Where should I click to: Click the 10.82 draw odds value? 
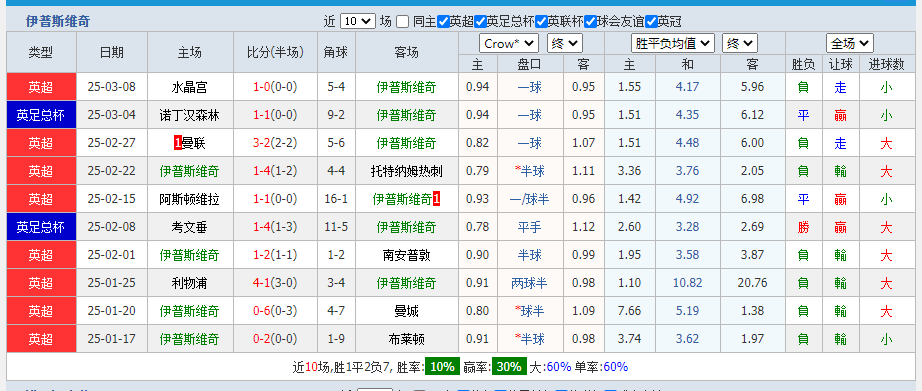point(687,283)
